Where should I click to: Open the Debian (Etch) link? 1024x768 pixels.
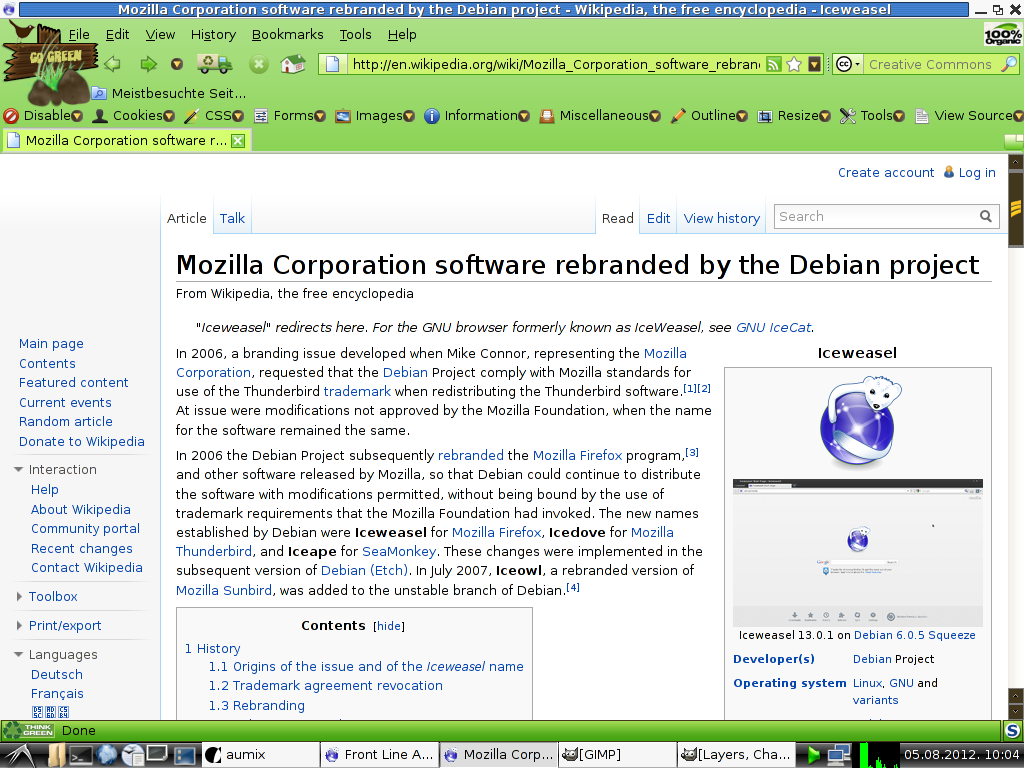click(364, 570)
